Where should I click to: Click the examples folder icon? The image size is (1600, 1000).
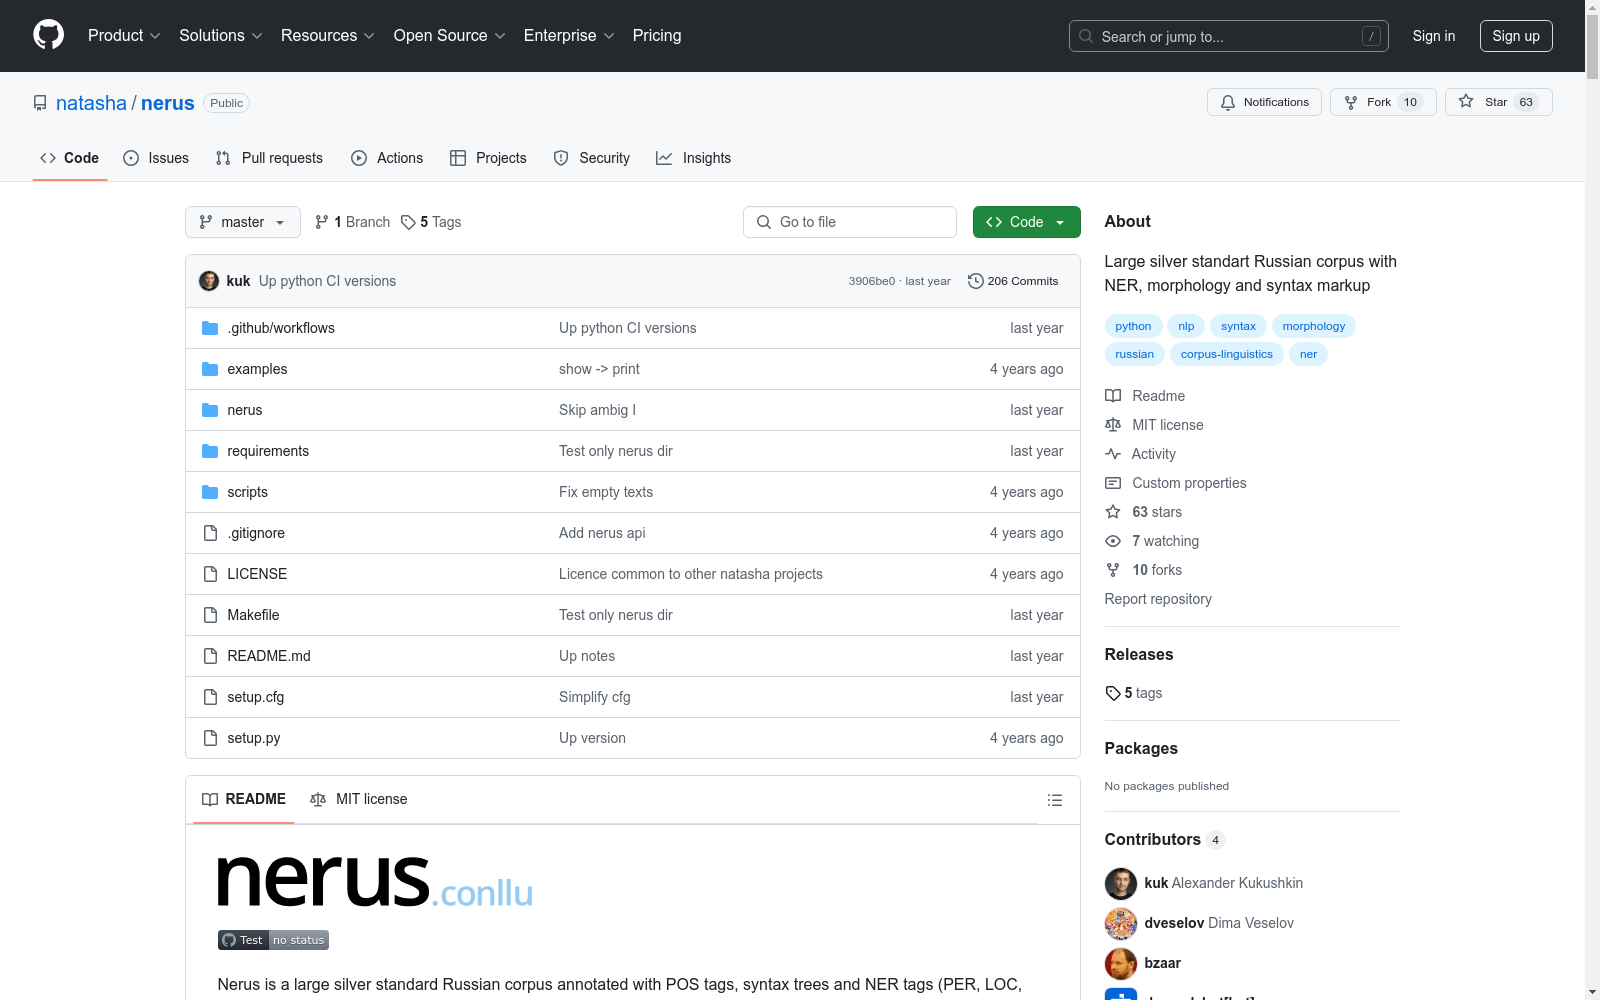pyautogui.click(x=210, y=369)
